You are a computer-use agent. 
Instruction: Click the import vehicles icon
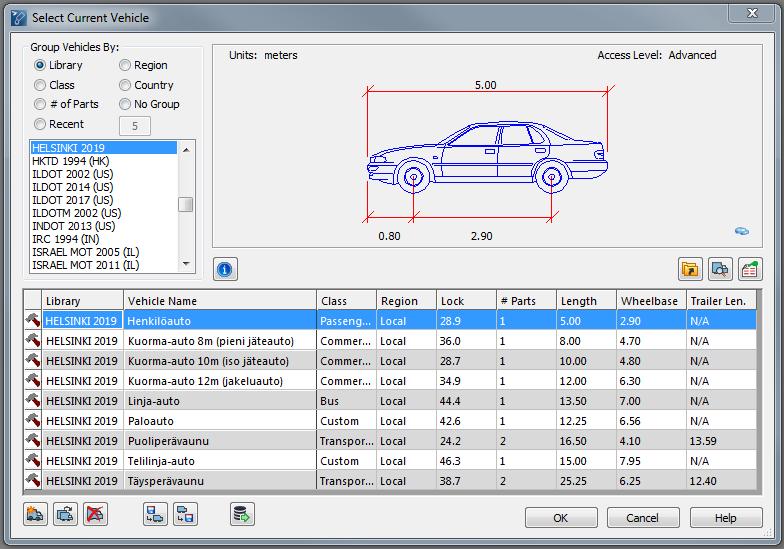156,514
